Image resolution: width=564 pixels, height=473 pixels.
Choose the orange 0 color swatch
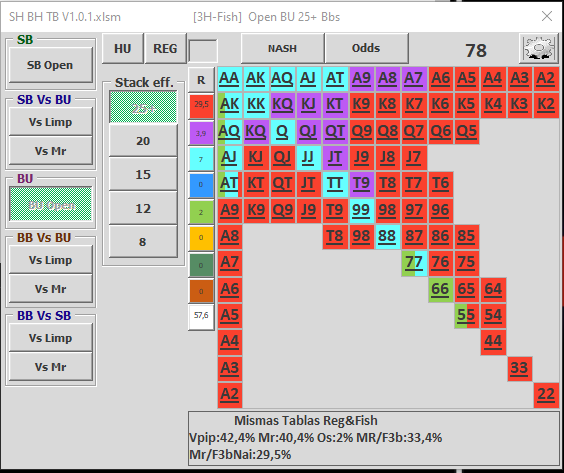pos(201,237)
